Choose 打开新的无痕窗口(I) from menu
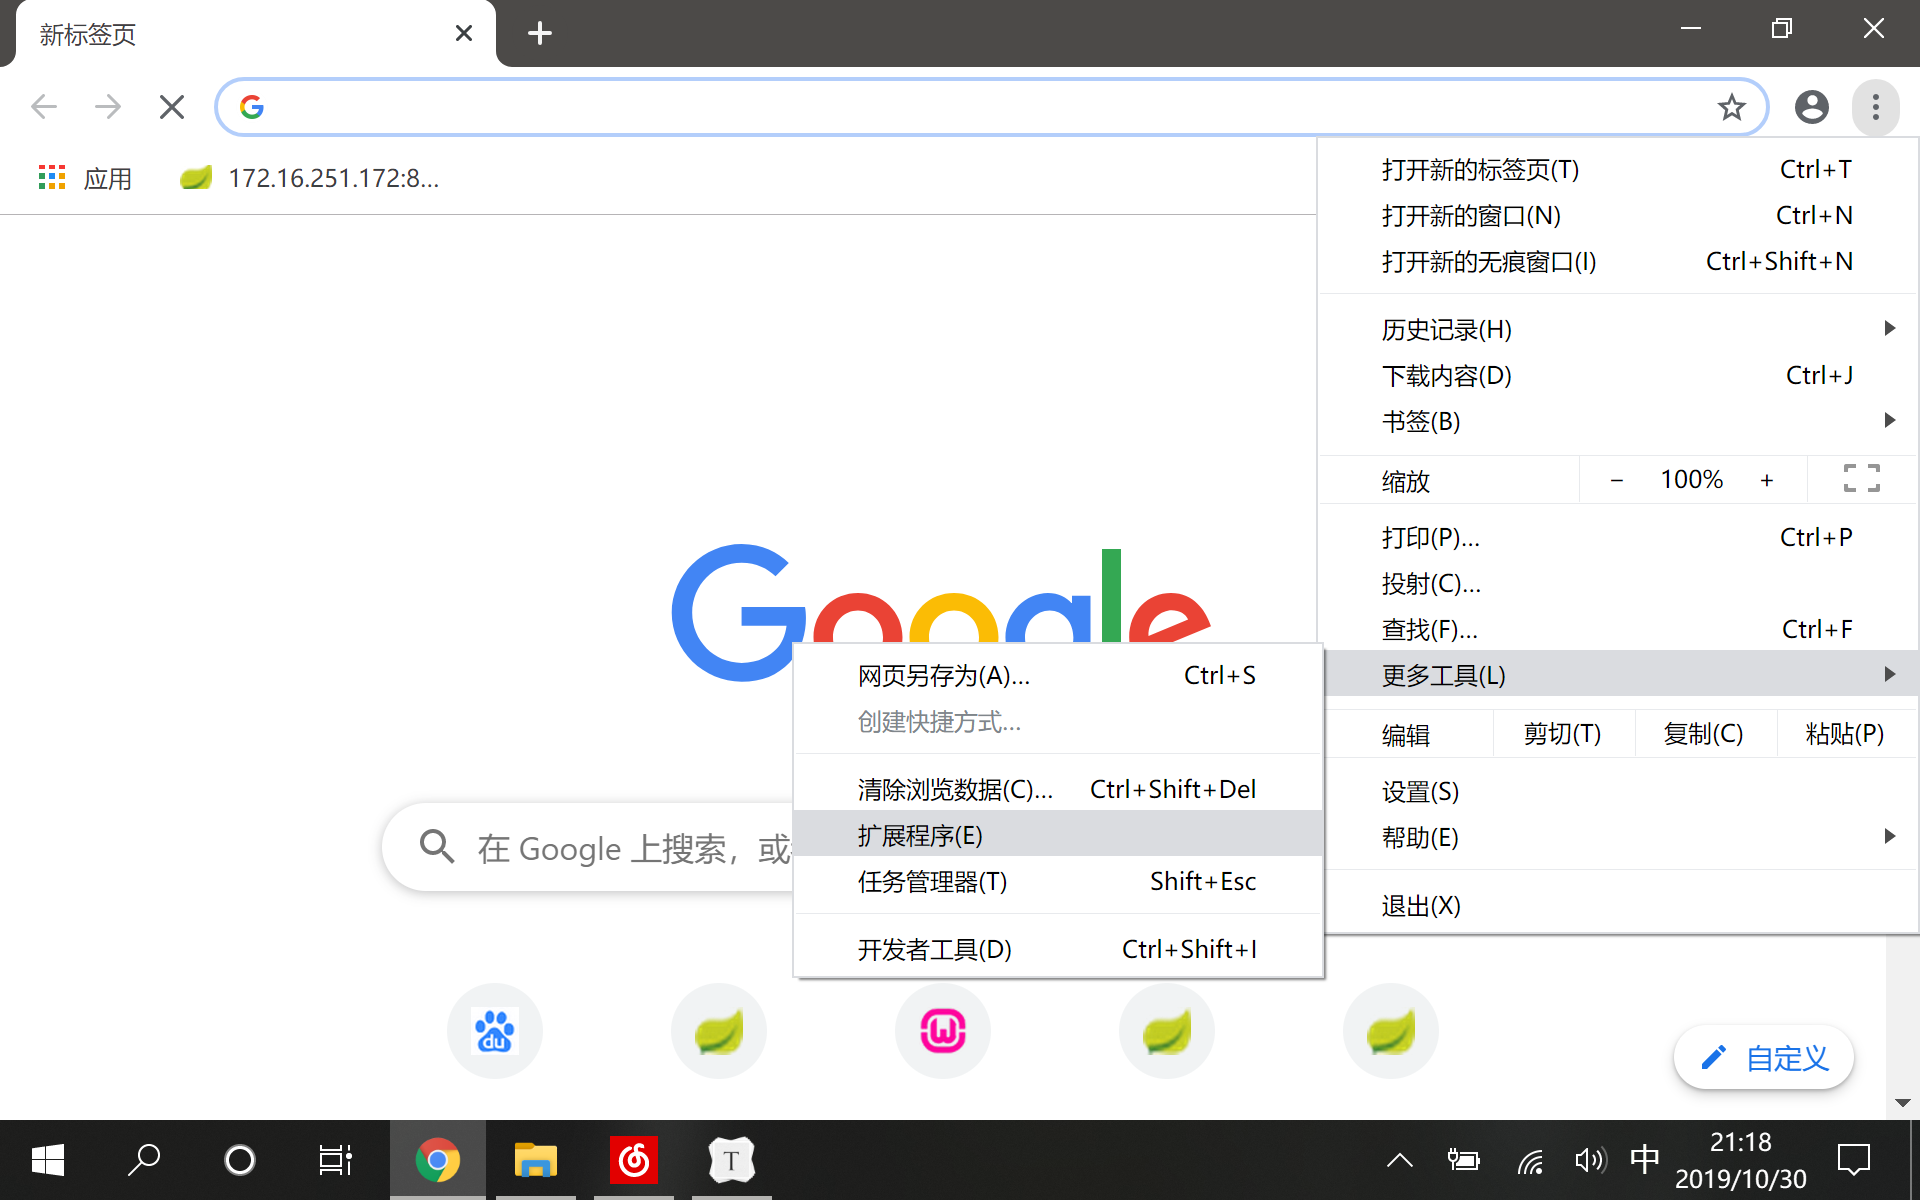The width and height of the screenshot is (1920, 1200). 1618,261
